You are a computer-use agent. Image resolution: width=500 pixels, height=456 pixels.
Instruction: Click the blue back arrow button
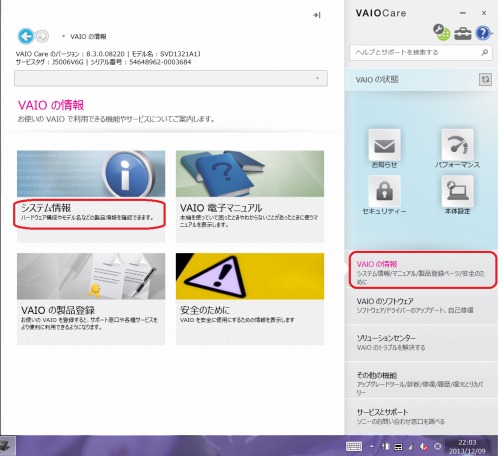point(26,36)
